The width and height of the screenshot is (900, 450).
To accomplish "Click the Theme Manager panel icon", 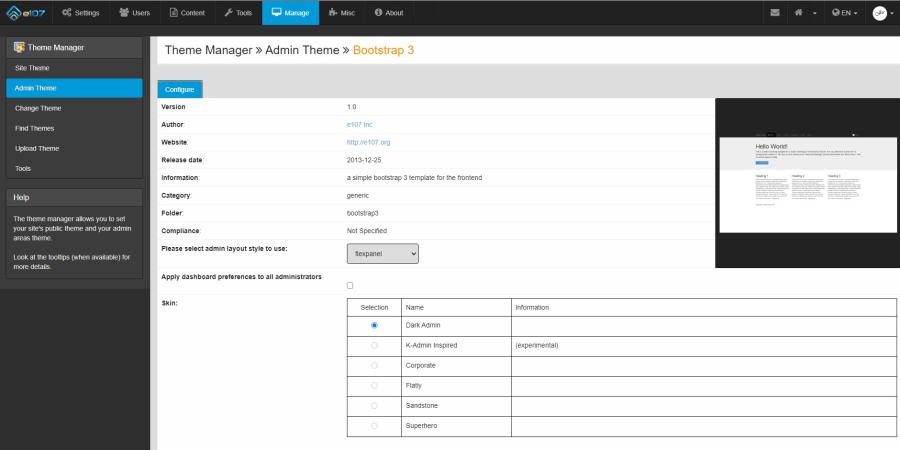I will click(x=19, y=47).
